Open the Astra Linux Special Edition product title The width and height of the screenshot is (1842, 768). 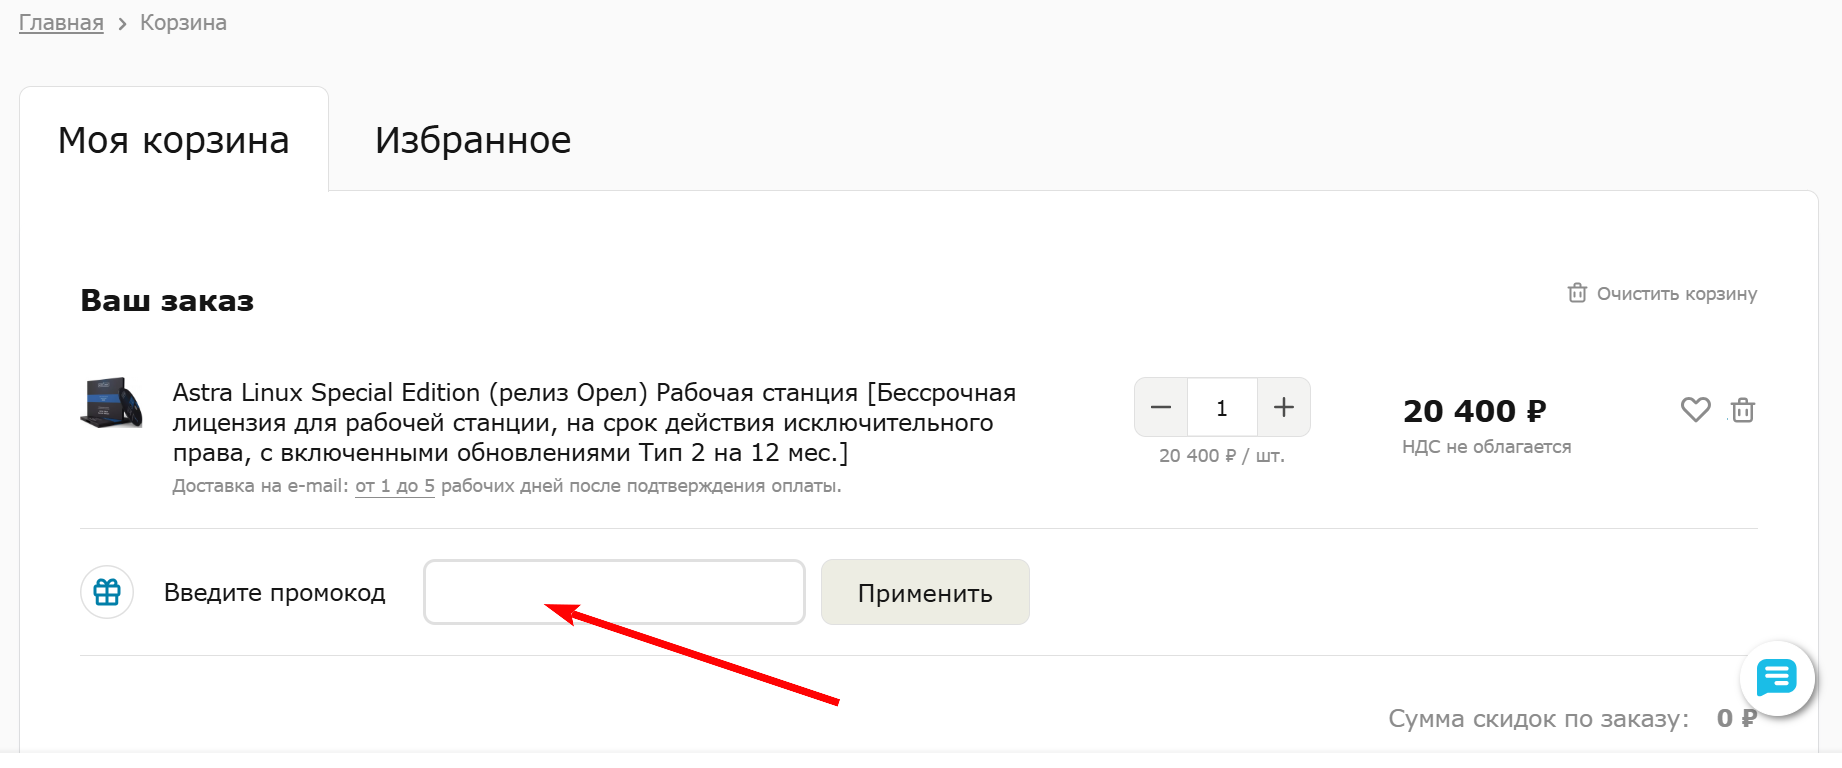point(594,422)
